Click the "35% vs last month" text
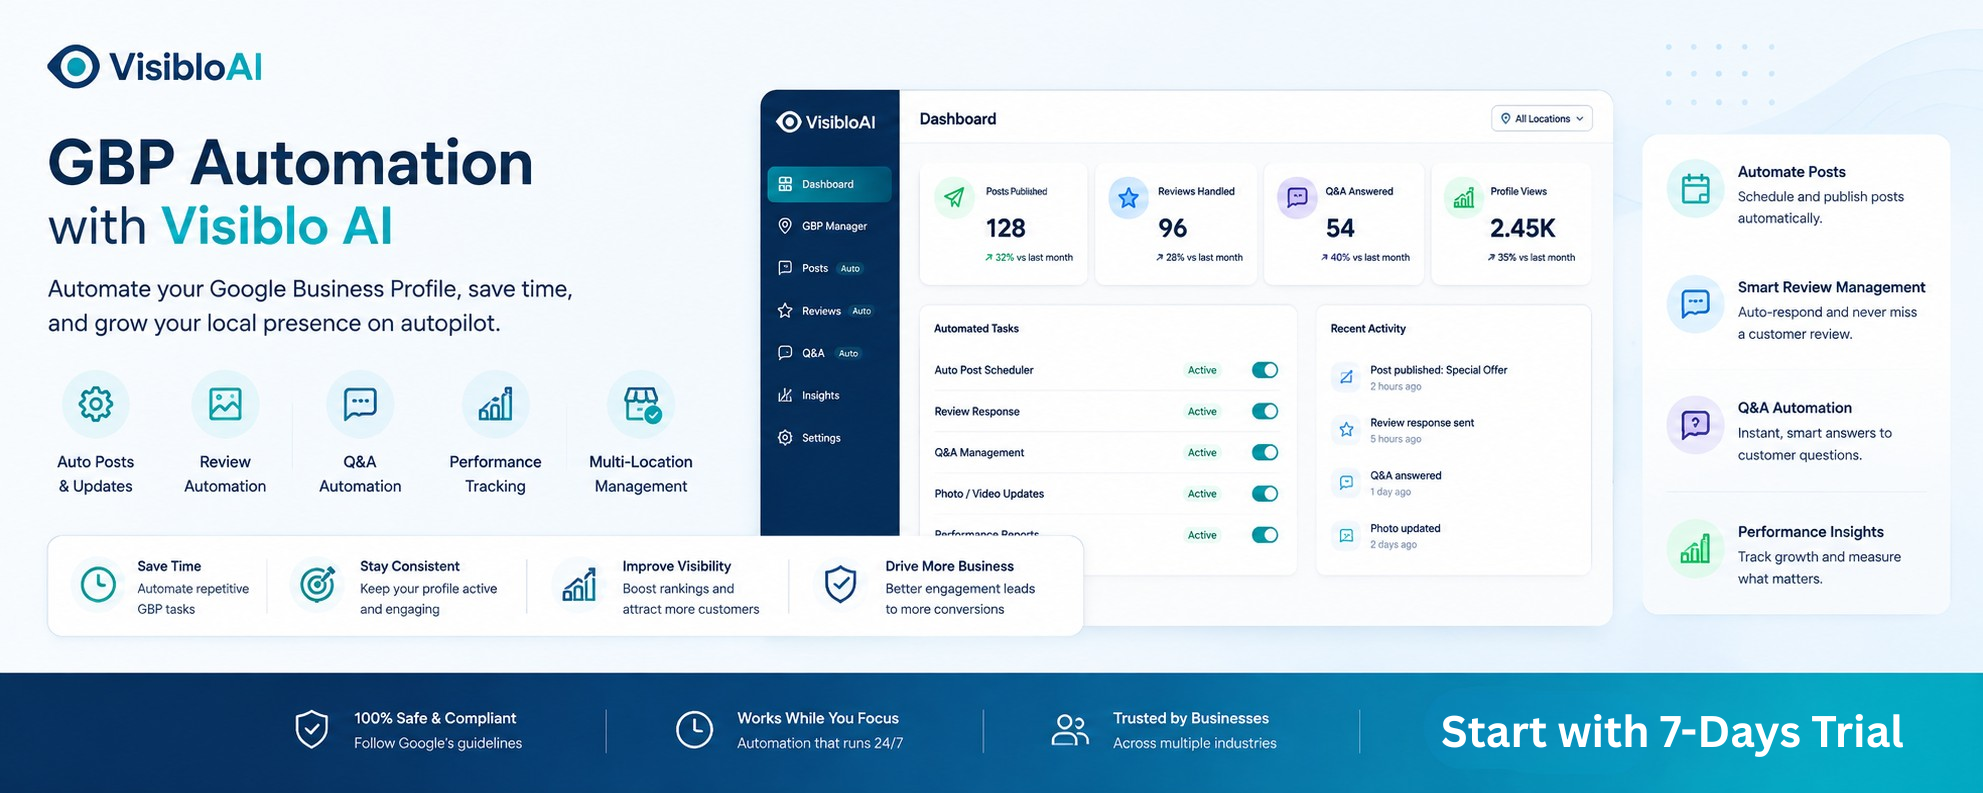Screen dimensions: 1983x793 click(1536, 257)
